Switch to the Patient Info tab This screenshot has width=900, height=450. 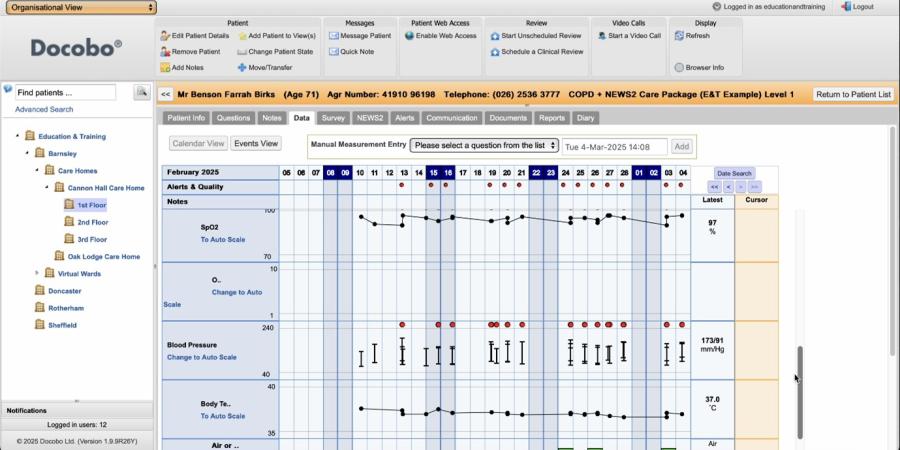tap(186, 118)
